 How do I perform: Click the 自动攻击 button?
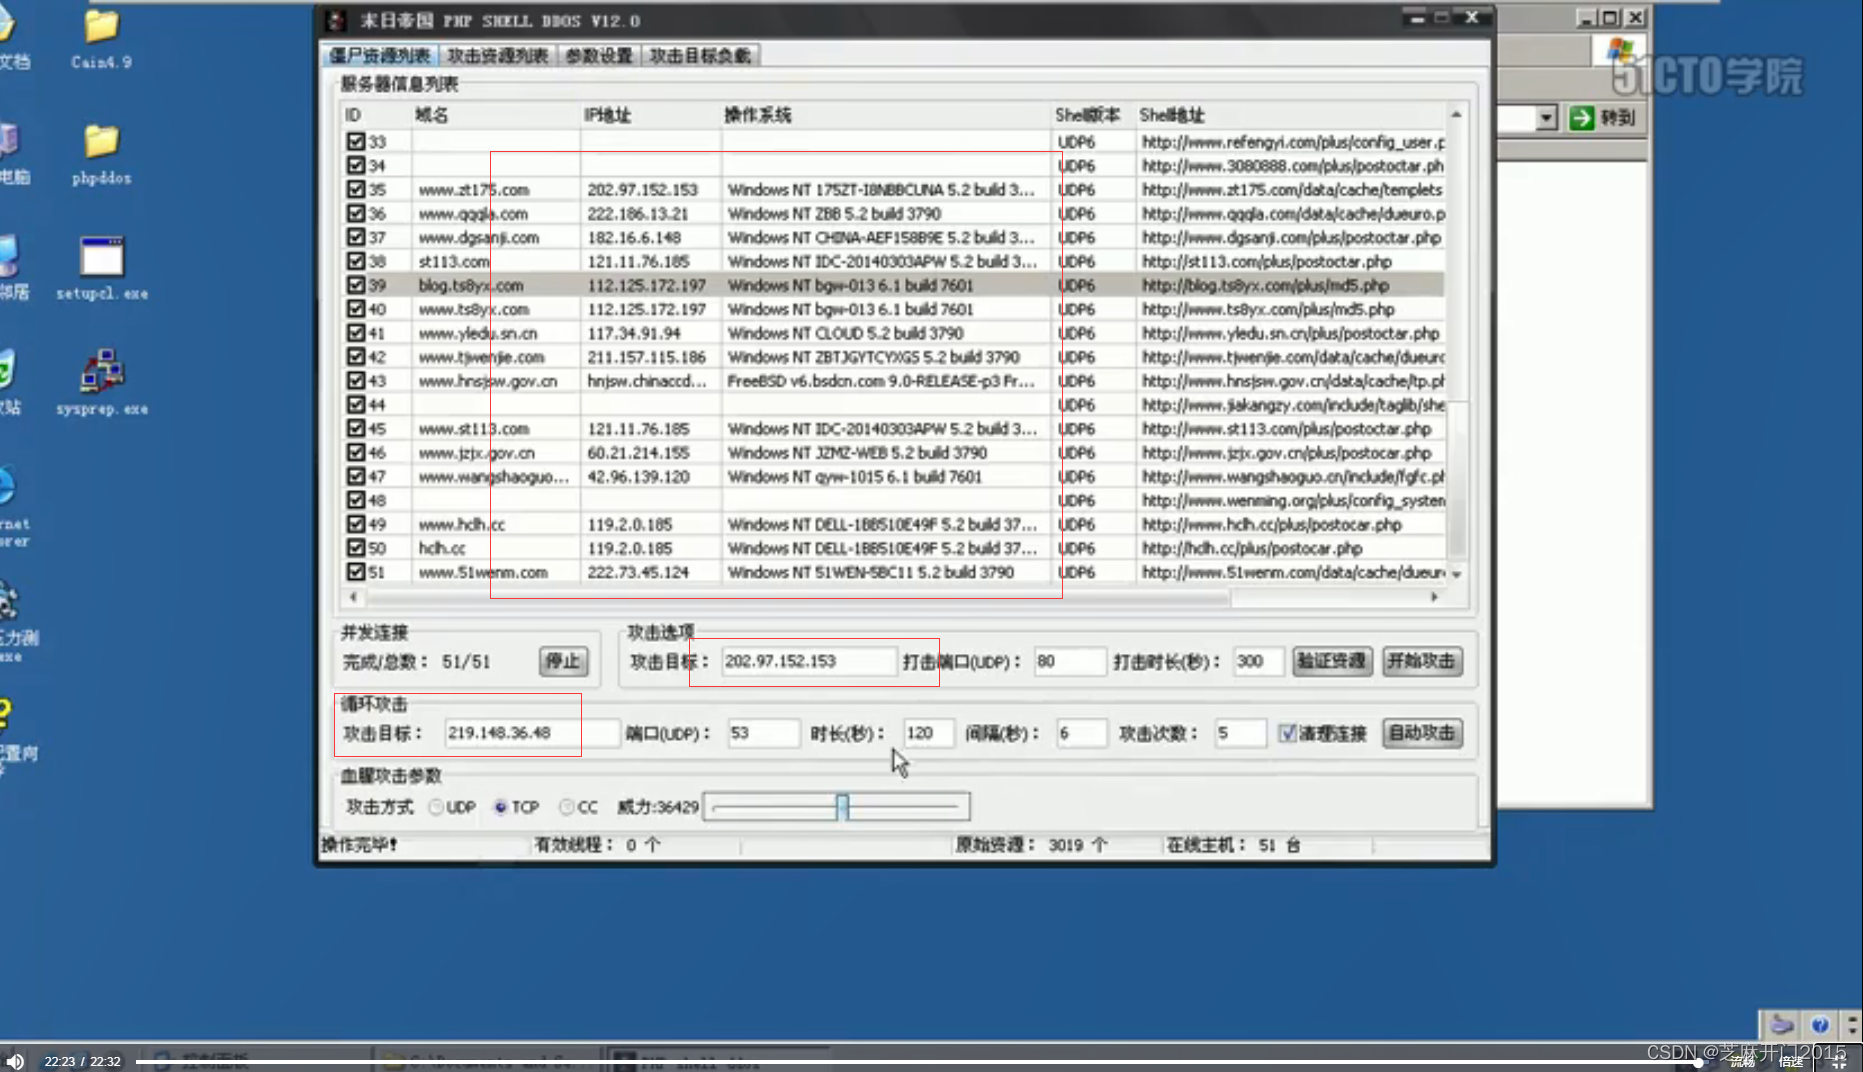click(1421, 733)
